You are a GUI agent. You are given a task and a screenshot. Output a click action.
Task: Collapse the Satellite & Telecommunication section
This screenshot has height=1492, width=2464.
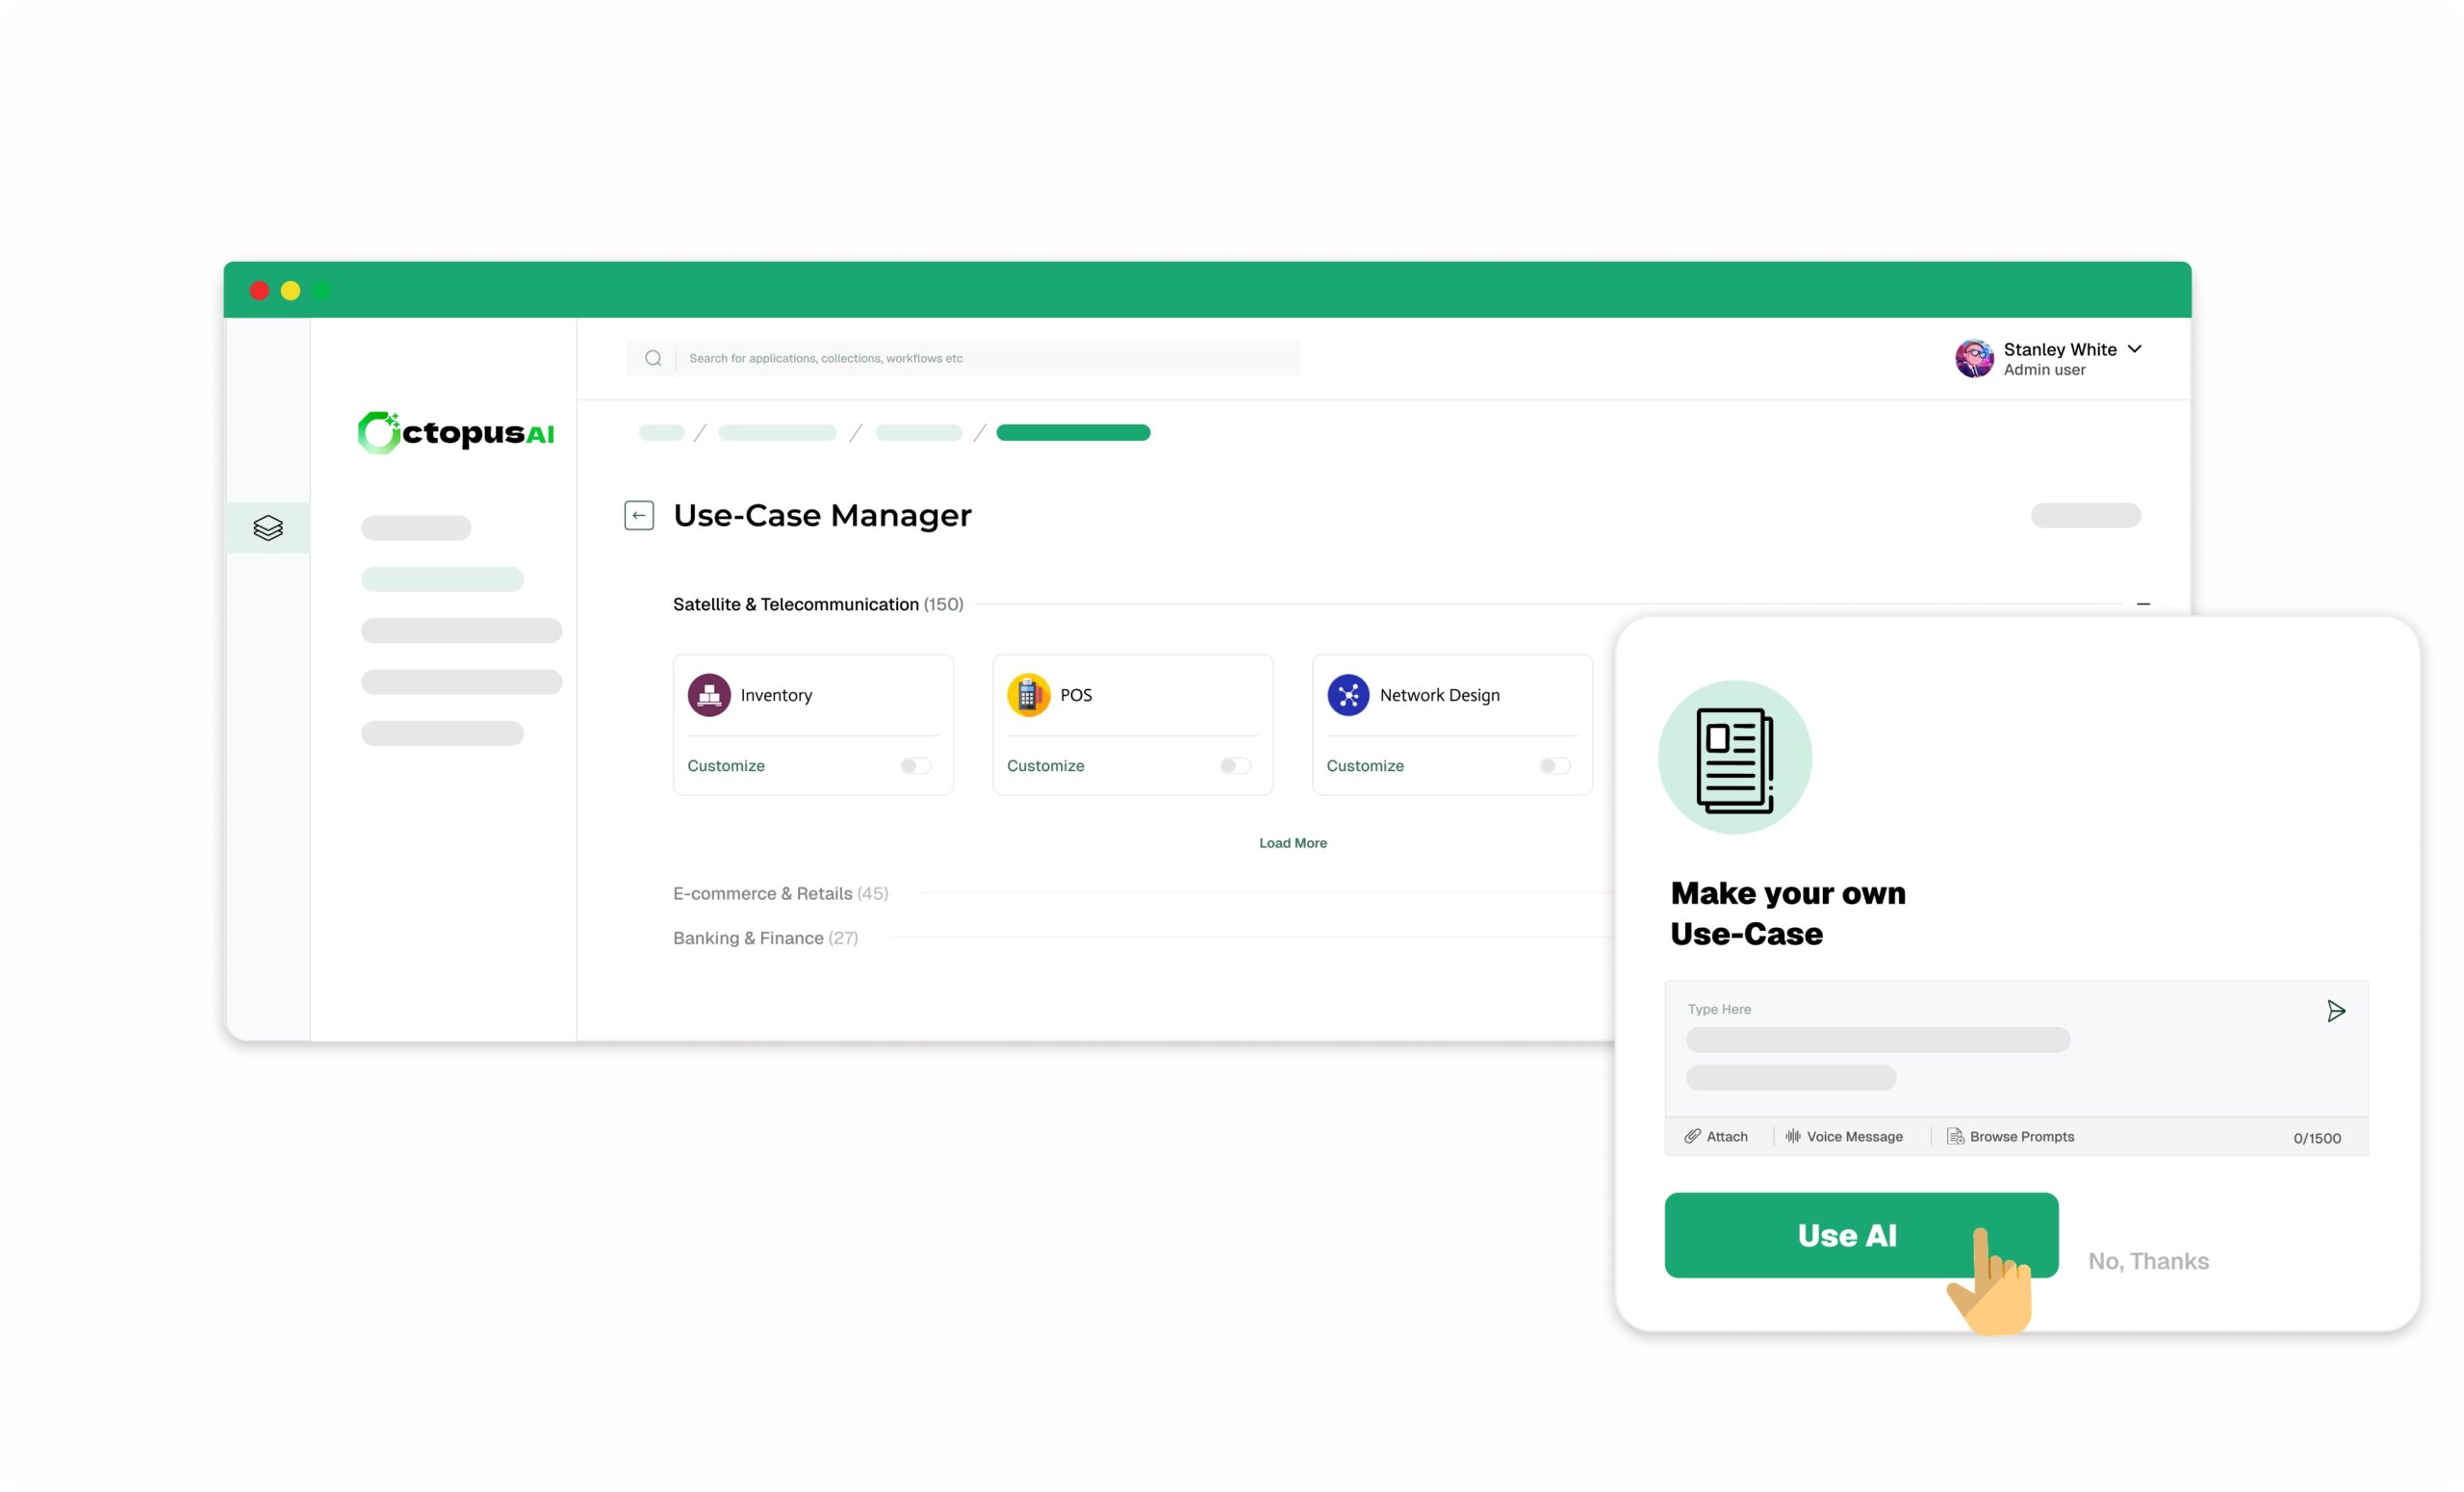click(x=2143, y=604)
